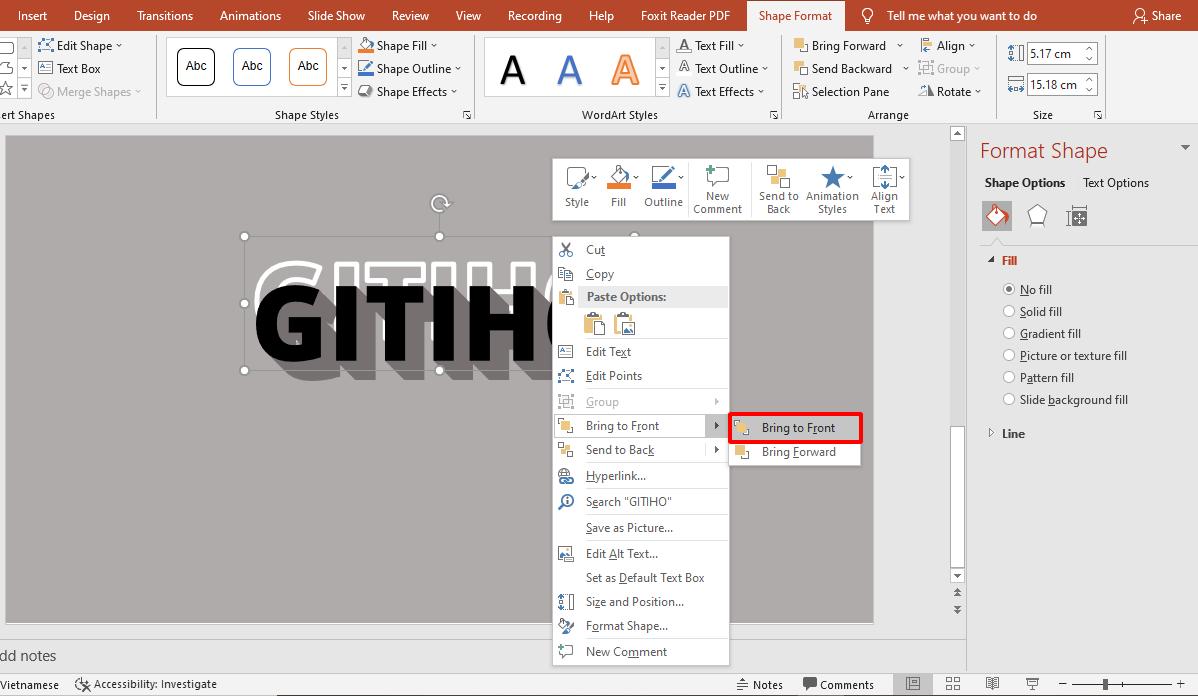Image resolution: width=1198 pixels, height=696 pixels.
Task: Open Animation Styles from the mini toolbar
Action: point(832,188)
